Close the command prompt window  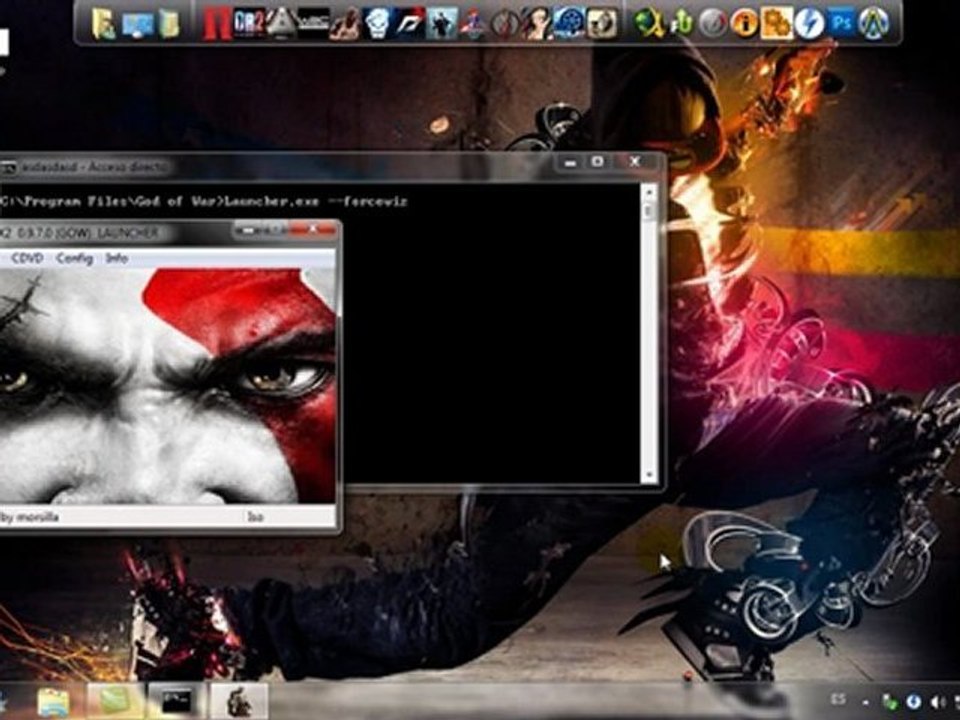[x=636, y=162]
